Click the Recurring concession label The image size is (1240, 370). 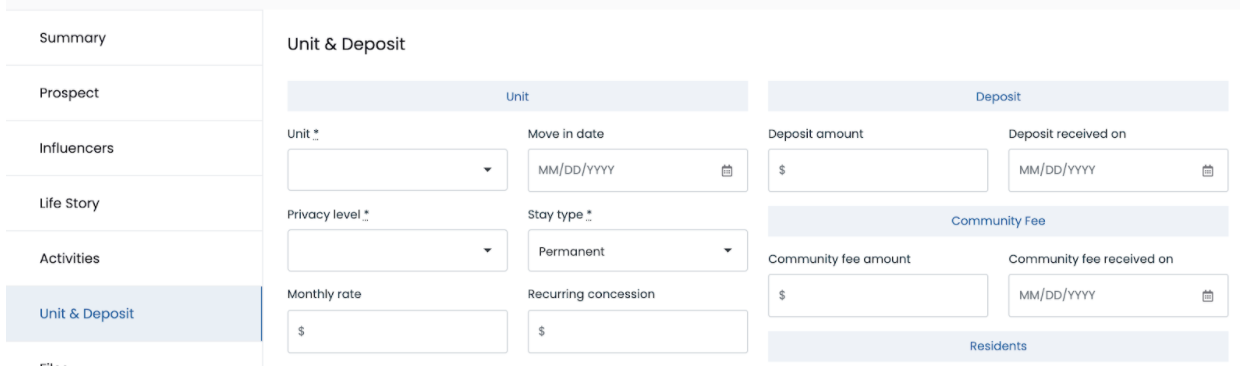point(591,295)
